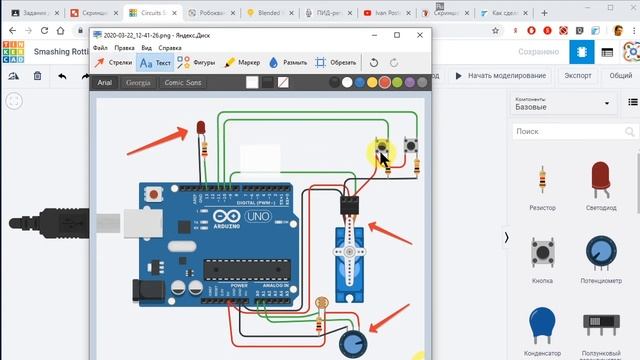Open the browser profile avatar

618,31
